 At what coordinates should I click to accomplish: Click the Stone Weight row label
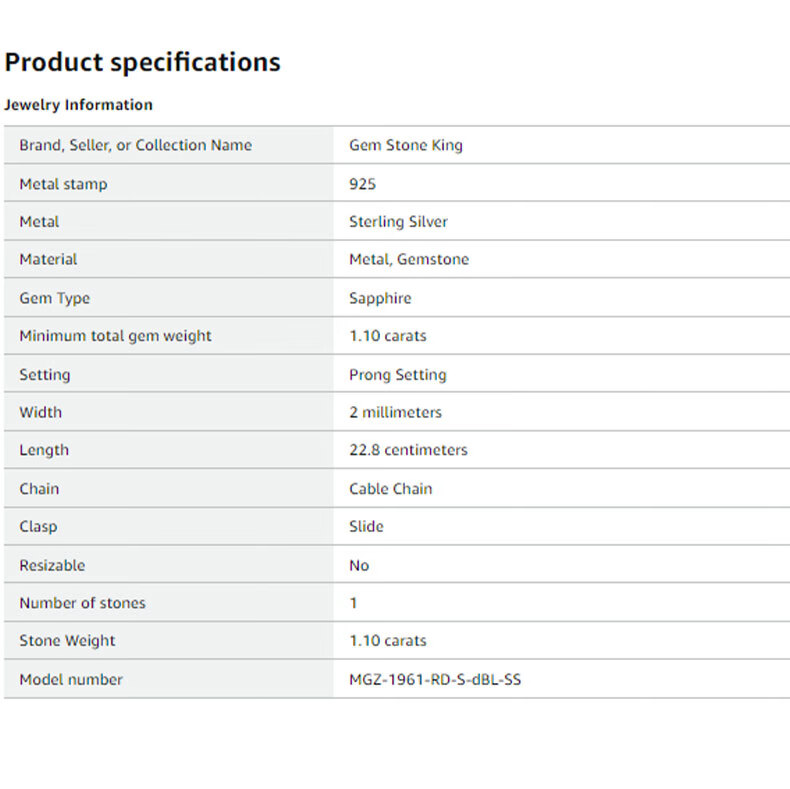click(67, 641)
